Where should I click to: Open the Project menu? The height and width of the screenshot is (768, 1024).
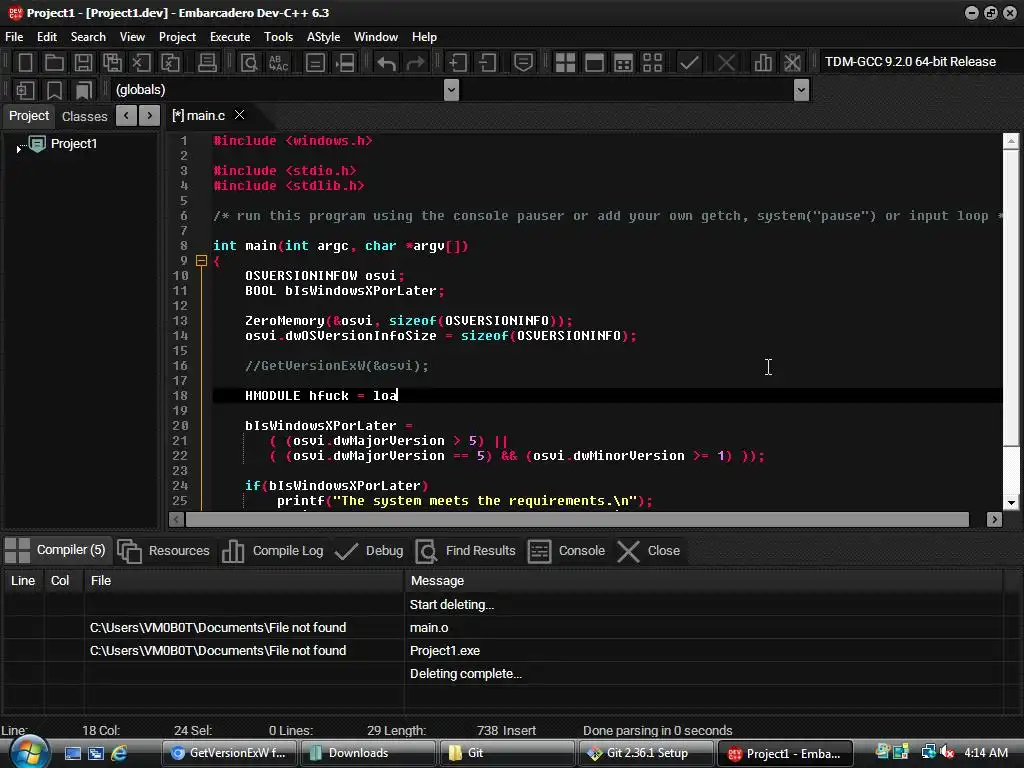[177, 37]
